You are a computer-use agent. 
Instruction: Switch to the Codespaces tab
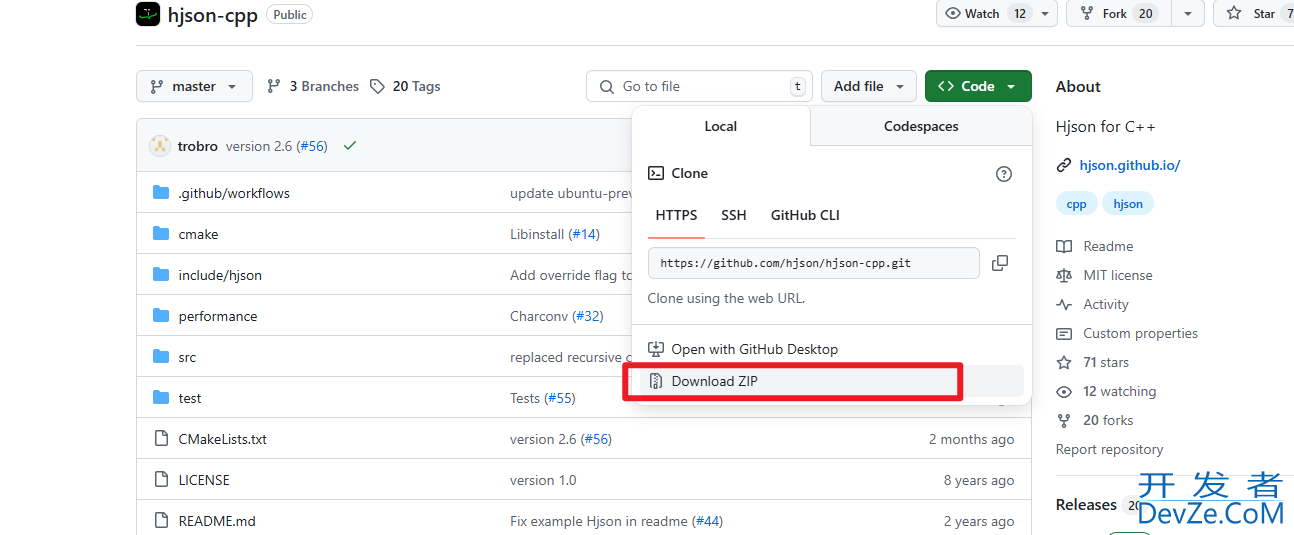click(921, 126)
